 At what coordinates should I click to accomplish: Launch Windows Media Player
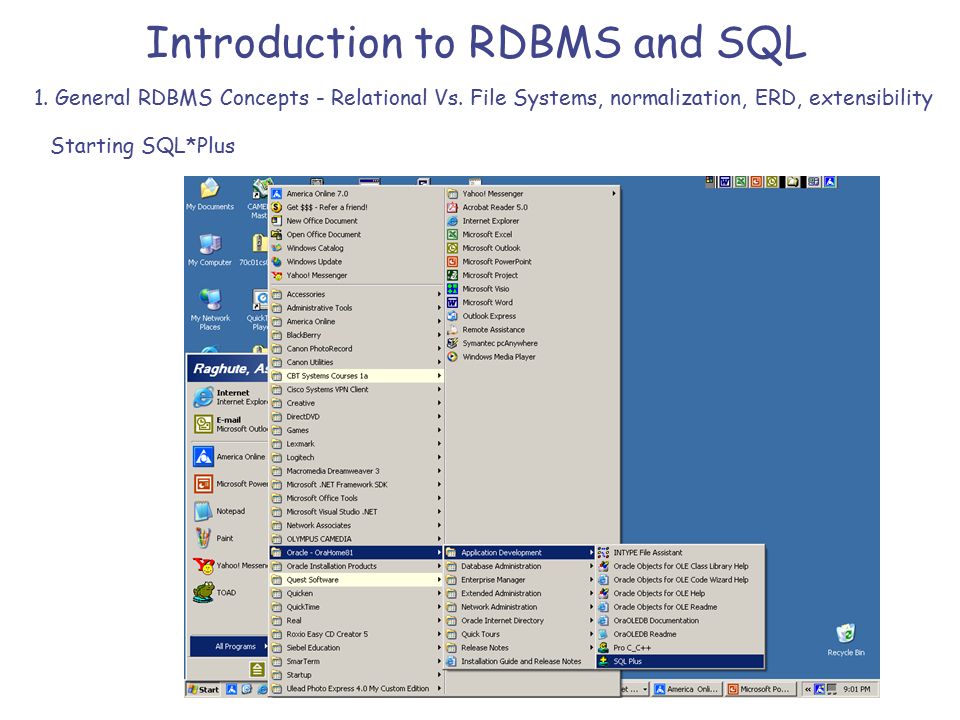pos(531,357)
